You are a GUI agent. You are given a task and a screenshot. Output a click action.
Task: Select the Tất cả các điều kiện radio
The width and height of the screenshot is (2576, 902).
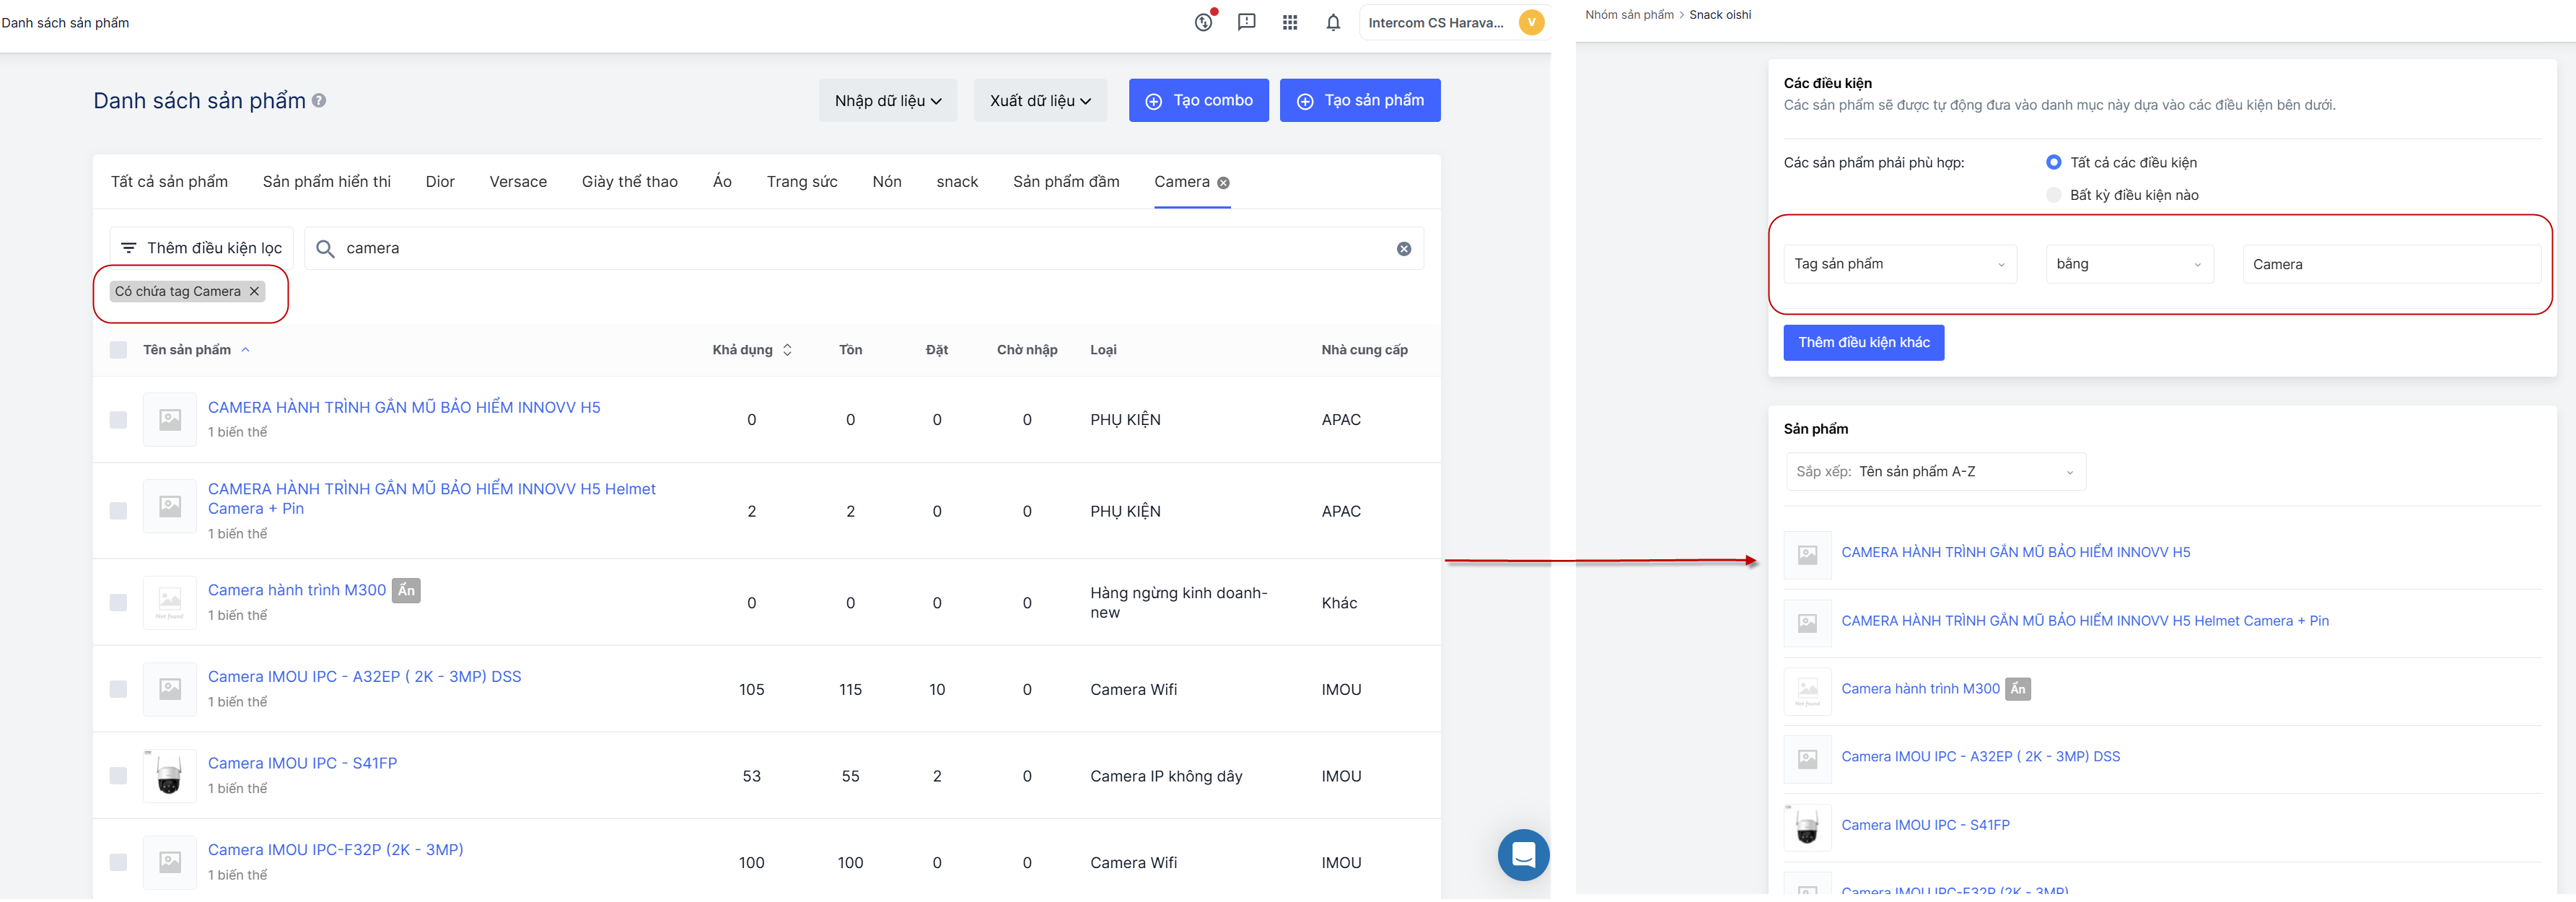click(2053, 162)
